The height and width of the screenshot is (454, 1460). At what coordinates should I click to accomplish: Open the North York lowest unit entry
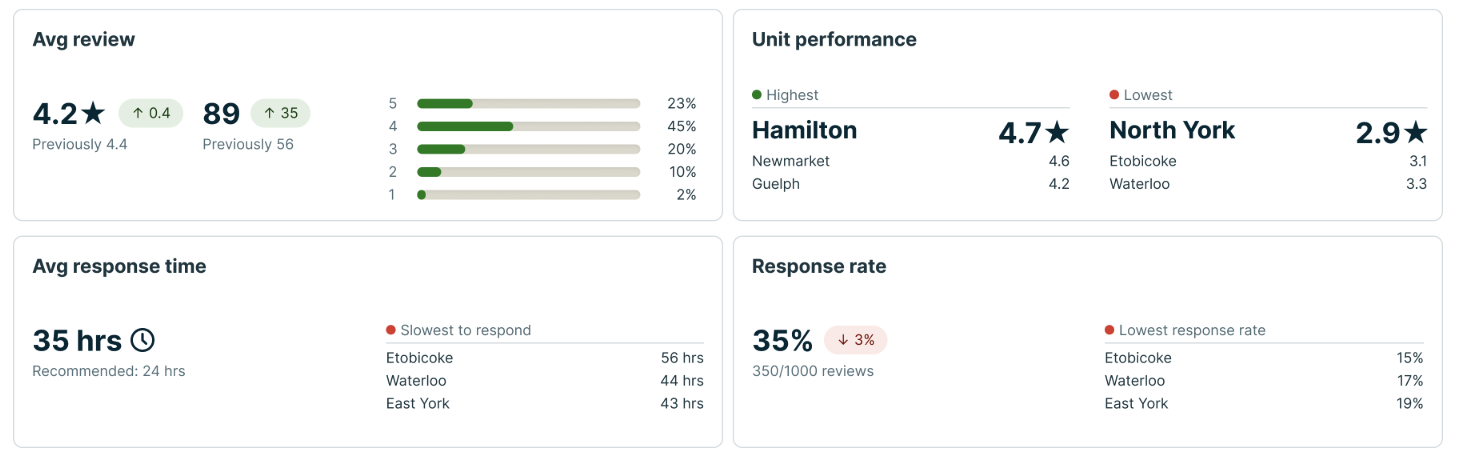[1172, 131]
